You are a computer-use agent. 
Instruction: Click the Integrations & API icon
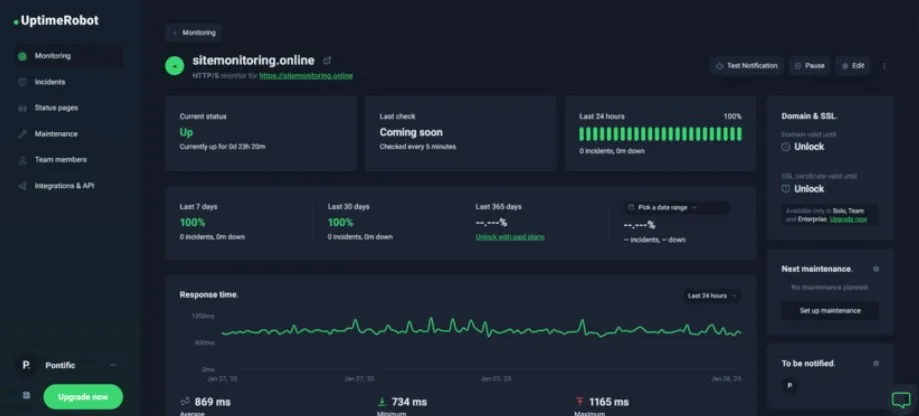22,186
